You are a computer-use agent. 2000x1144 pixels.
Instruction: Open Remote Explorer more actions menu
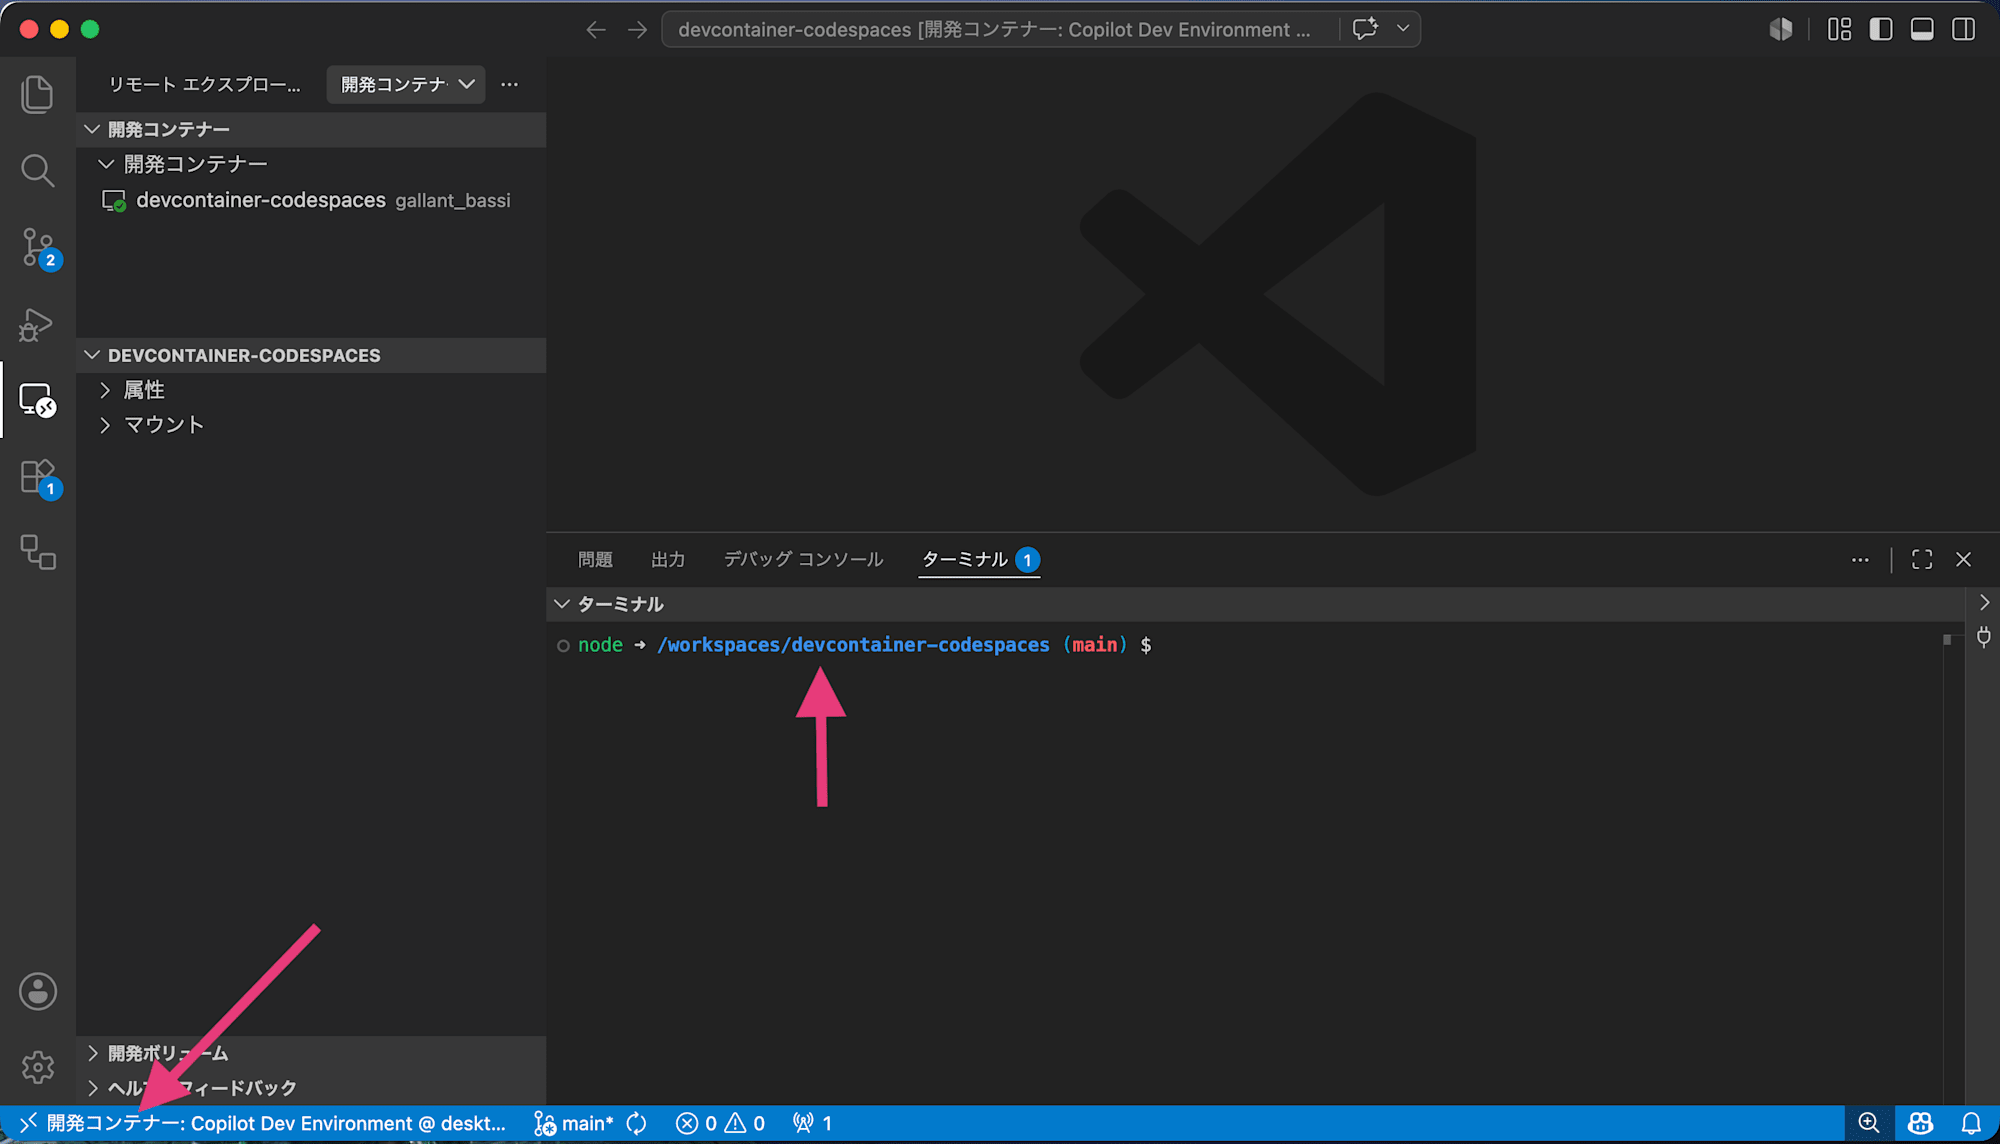(x=510, y=84)
